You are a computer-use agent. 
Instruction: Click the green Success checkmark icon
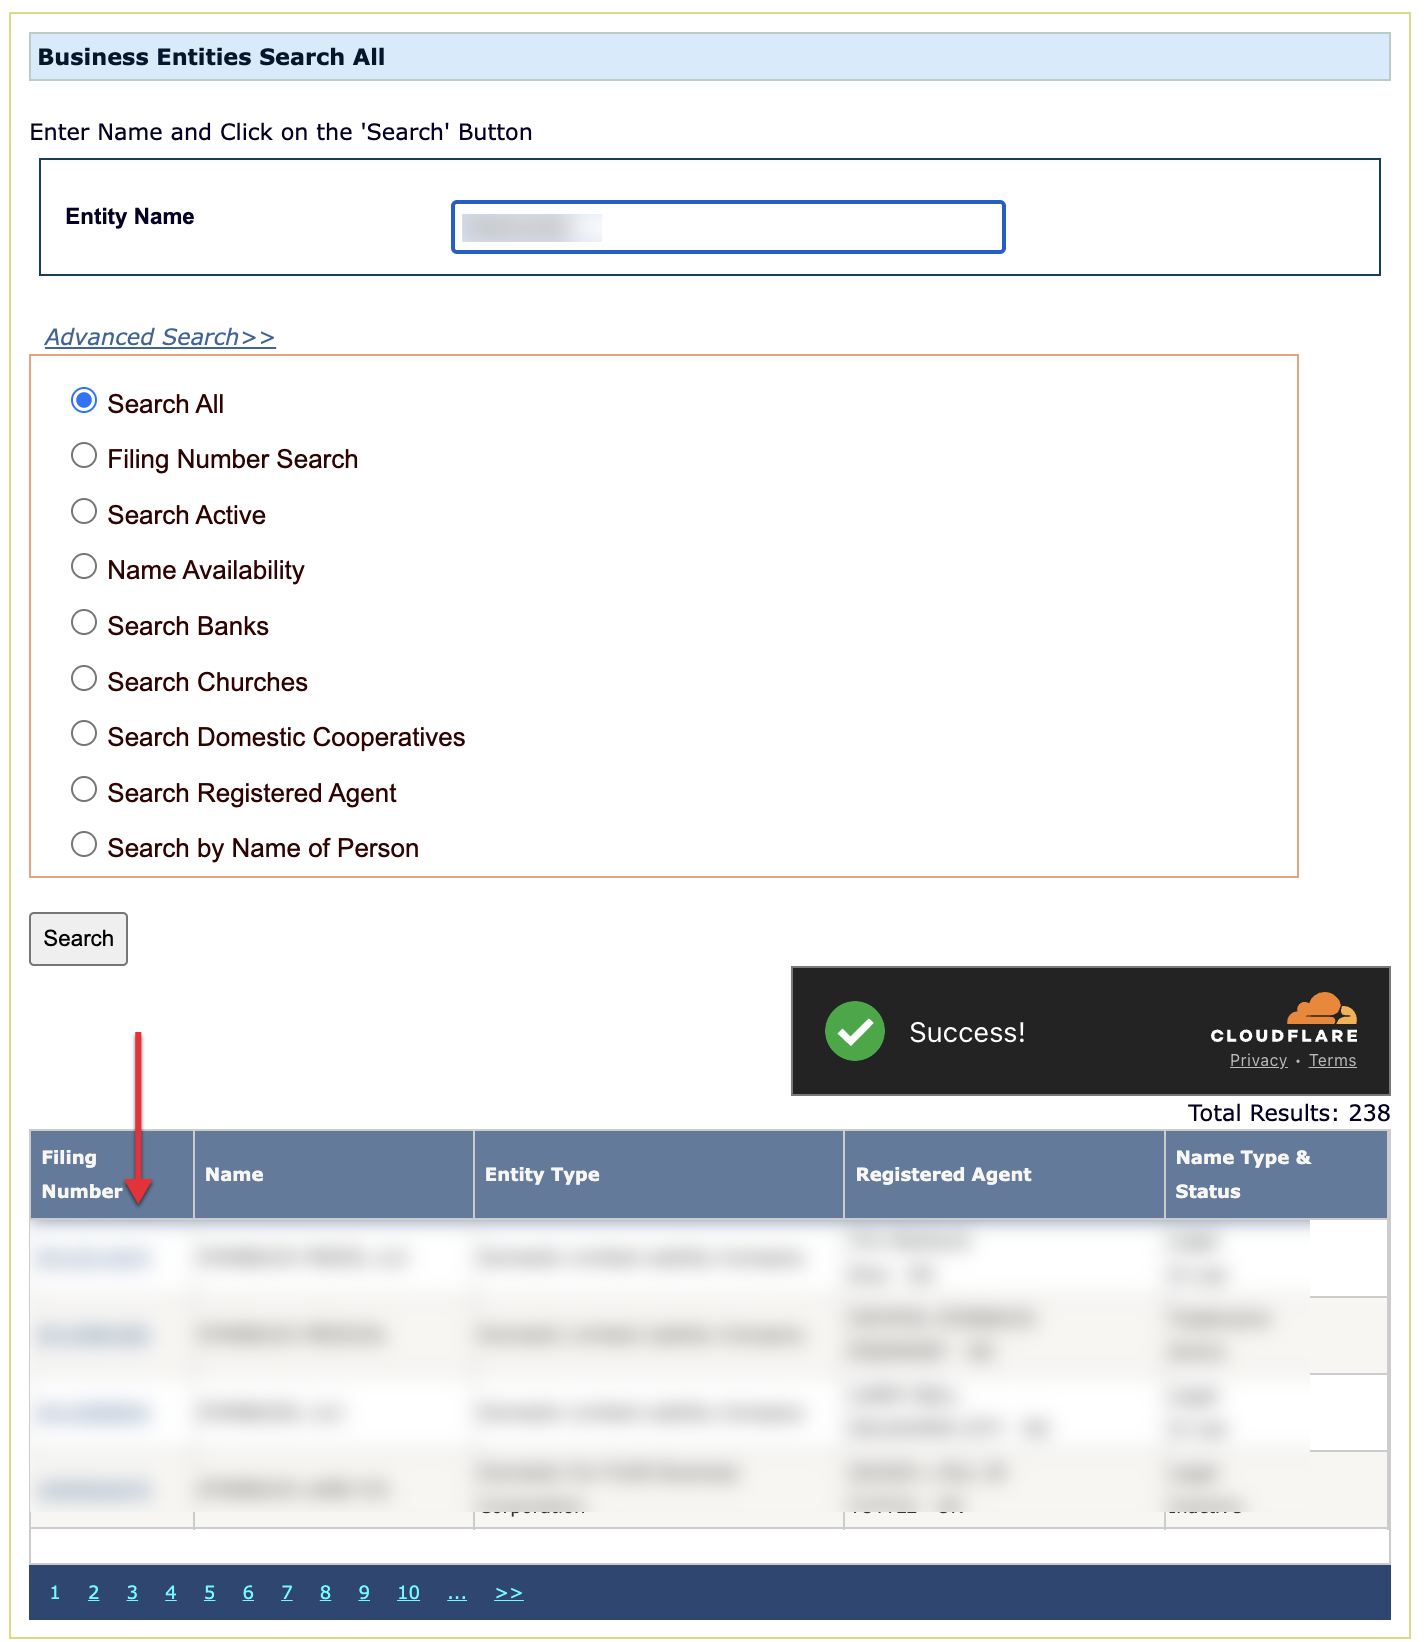[x=854, y=1031]
